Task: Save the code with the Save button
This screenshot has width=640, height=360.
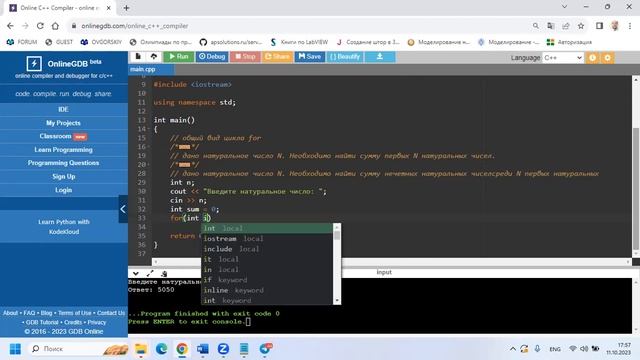Action: tap(310, 57)
